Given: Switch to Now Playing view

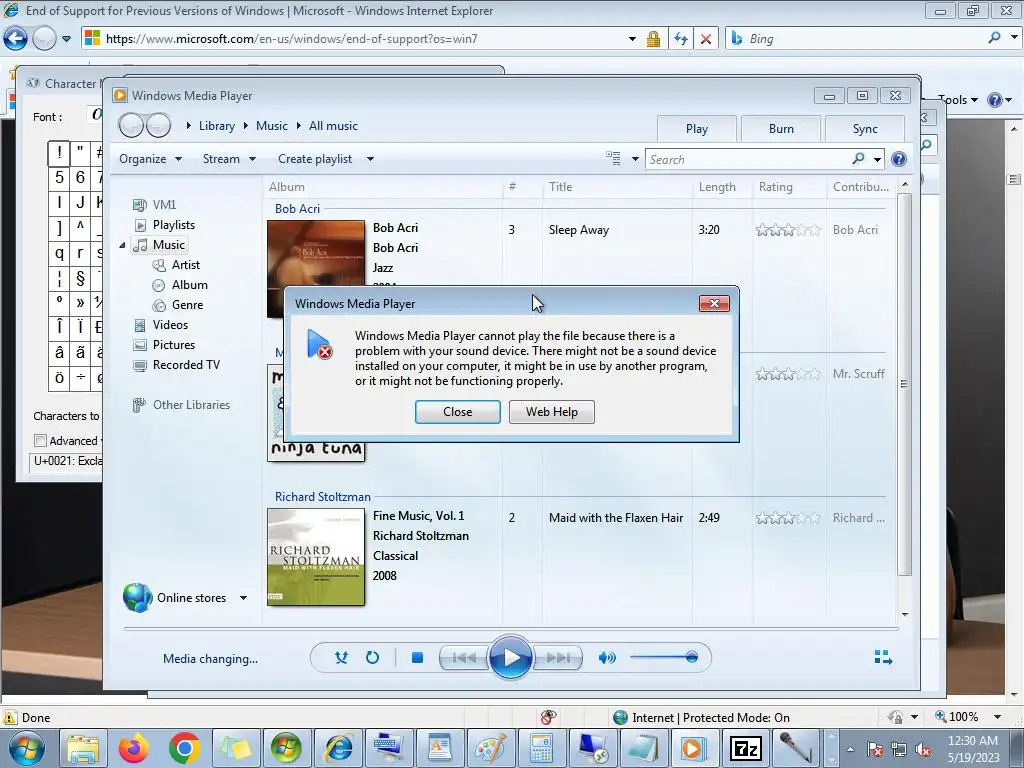Looking at the screenshot, I should (x=883, y=657).
